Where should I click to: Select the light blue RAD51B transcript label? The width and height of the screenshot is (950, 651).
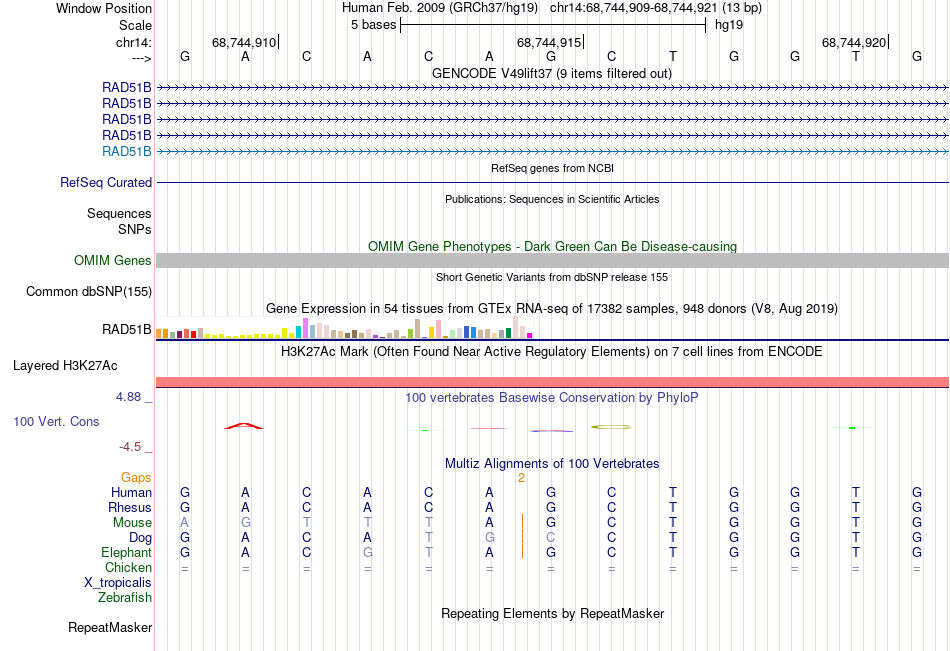click(x=127, y=152)
